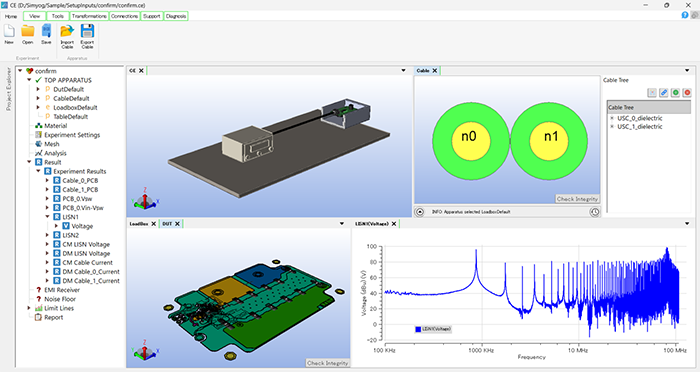Select the blue LISN1(Voltage) legend swatch

(x=418, y=329)
